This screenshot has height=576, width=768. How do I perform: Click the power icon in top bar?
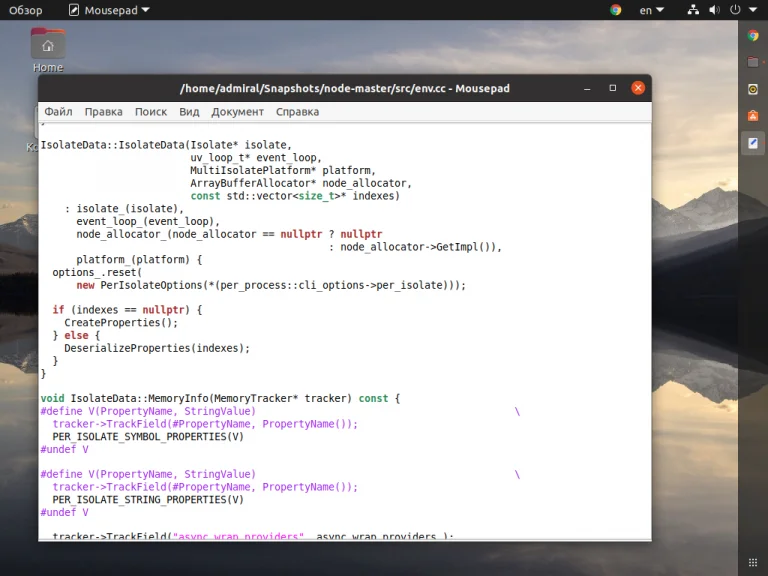point(735,10)
